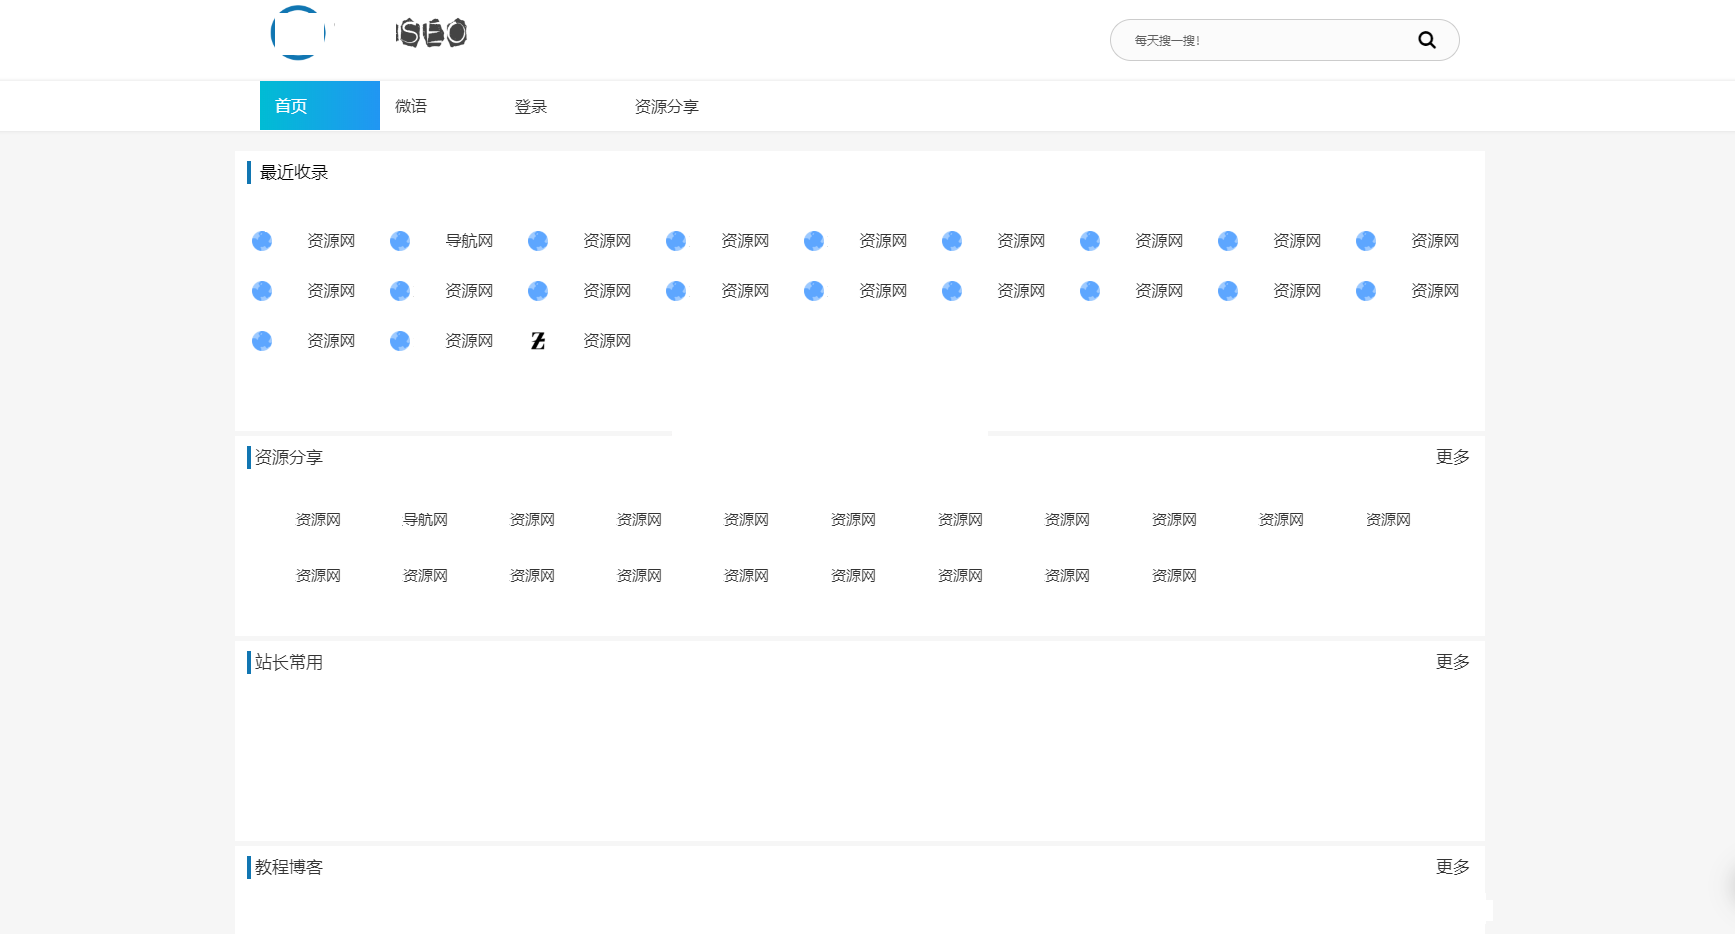Click 更多 beside 站长常用
The width and height of the screenshot is (1735, 934).
pyautogui.click(x=1452, y=661)
